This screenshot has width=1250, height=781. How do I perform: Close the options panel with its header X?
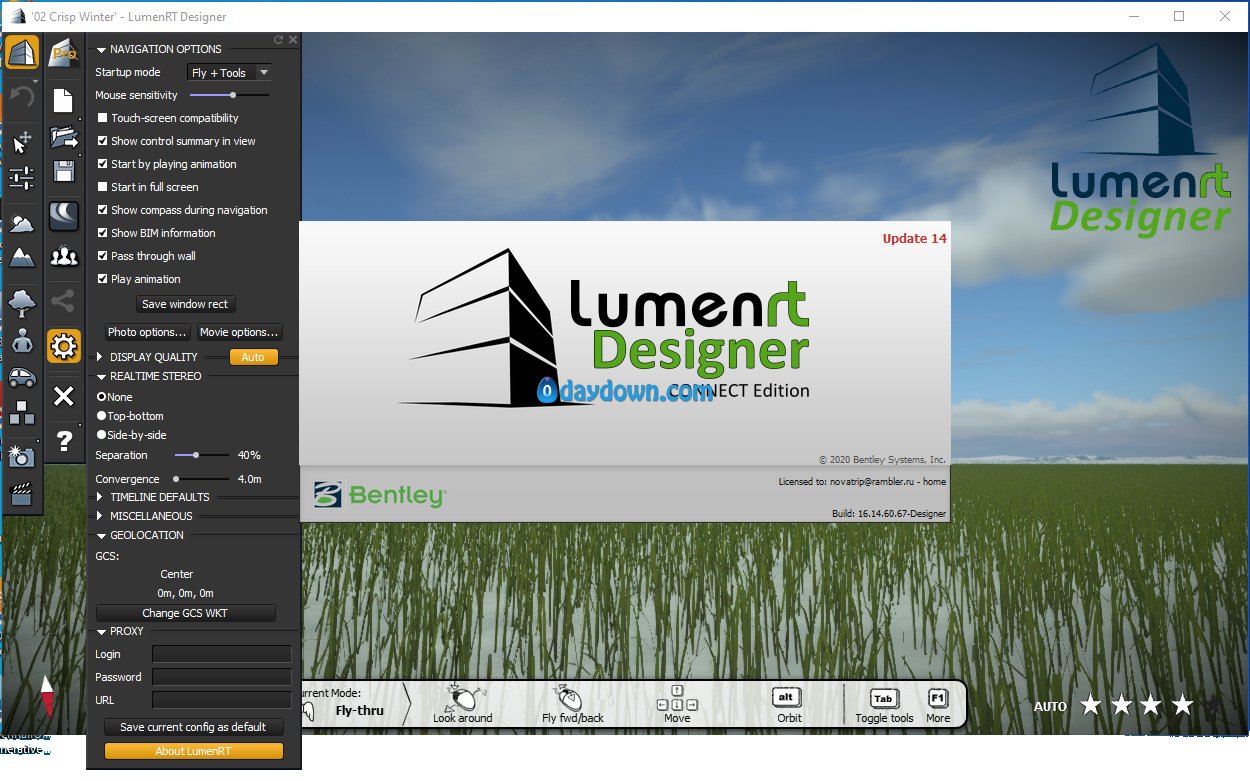coord(293,40)
